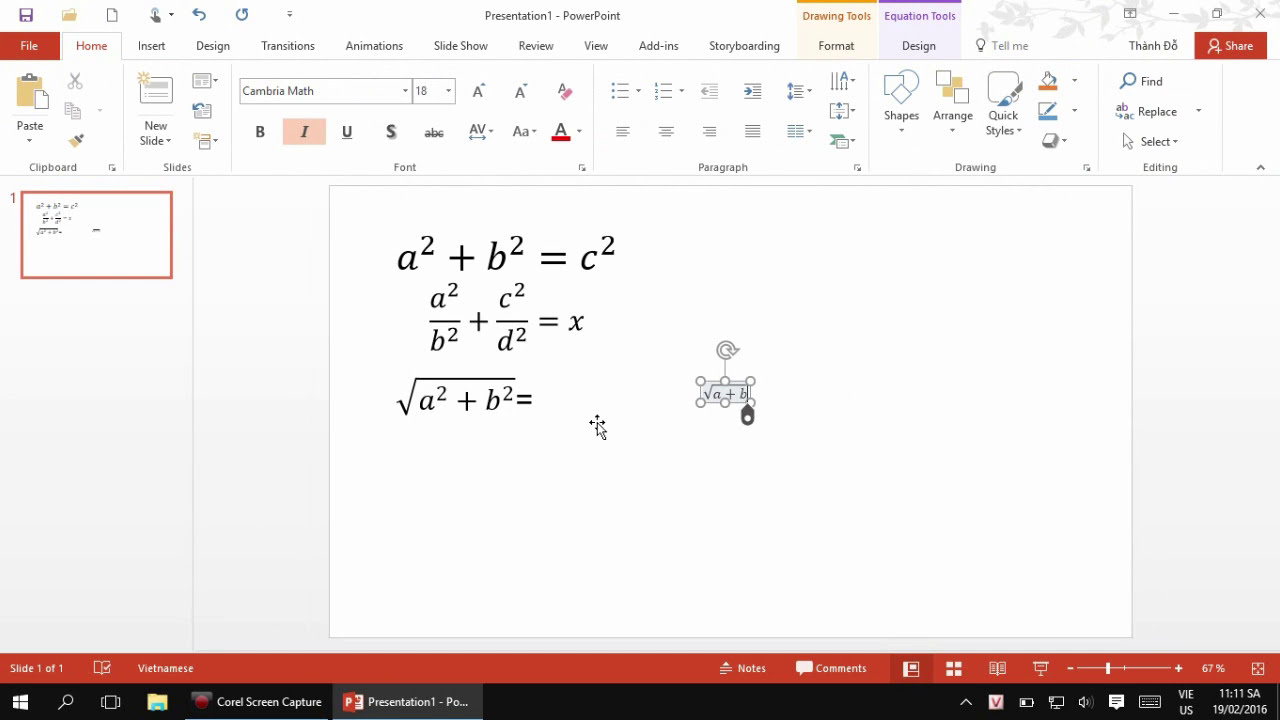The image size is (1280, 720).
Task: Click the Clear All Formatting icon
Action: click(564, 91)
